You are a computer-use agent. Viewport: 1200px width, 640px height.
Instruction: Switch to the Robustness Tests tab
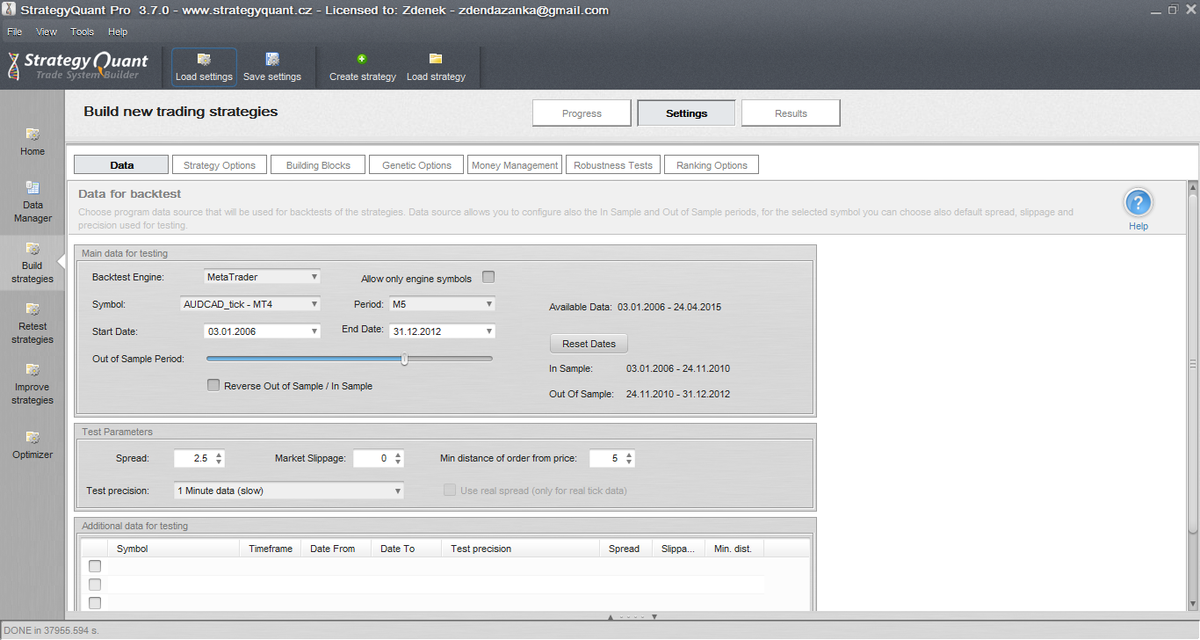point(613,165)
